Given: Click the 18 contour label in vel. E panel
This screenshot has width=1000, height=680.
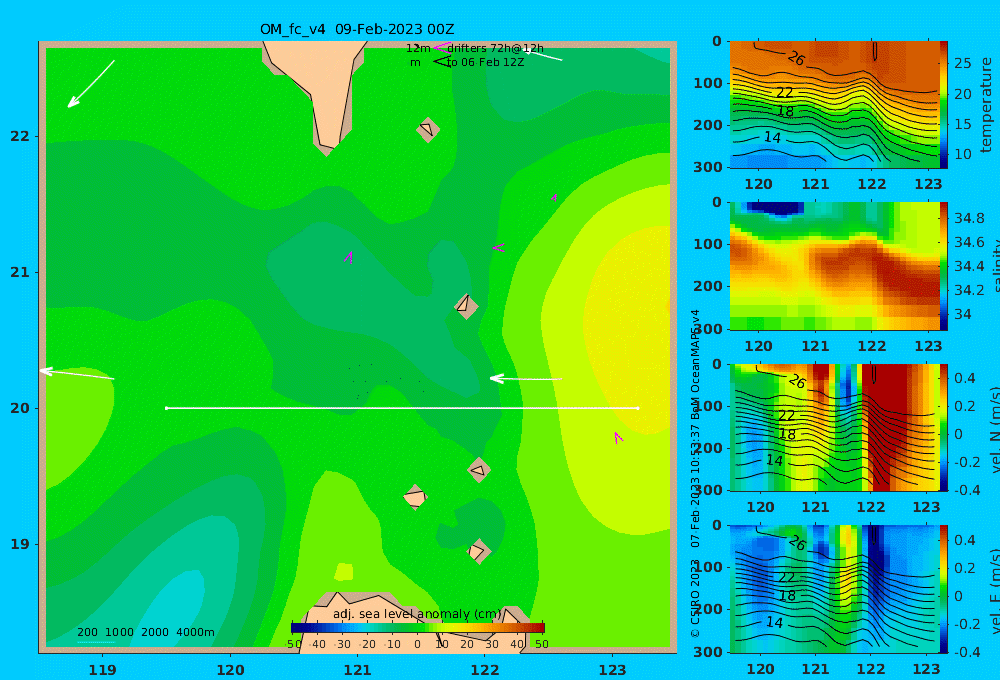Looking at the screenshot, I should [787, 596].
